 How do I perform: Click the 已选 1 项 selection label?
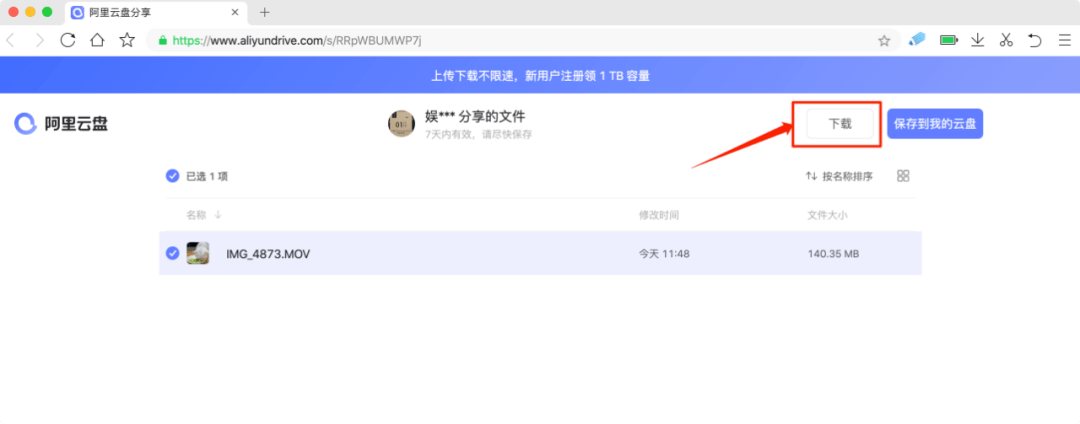pyautogui.click(x=207, y=176)
